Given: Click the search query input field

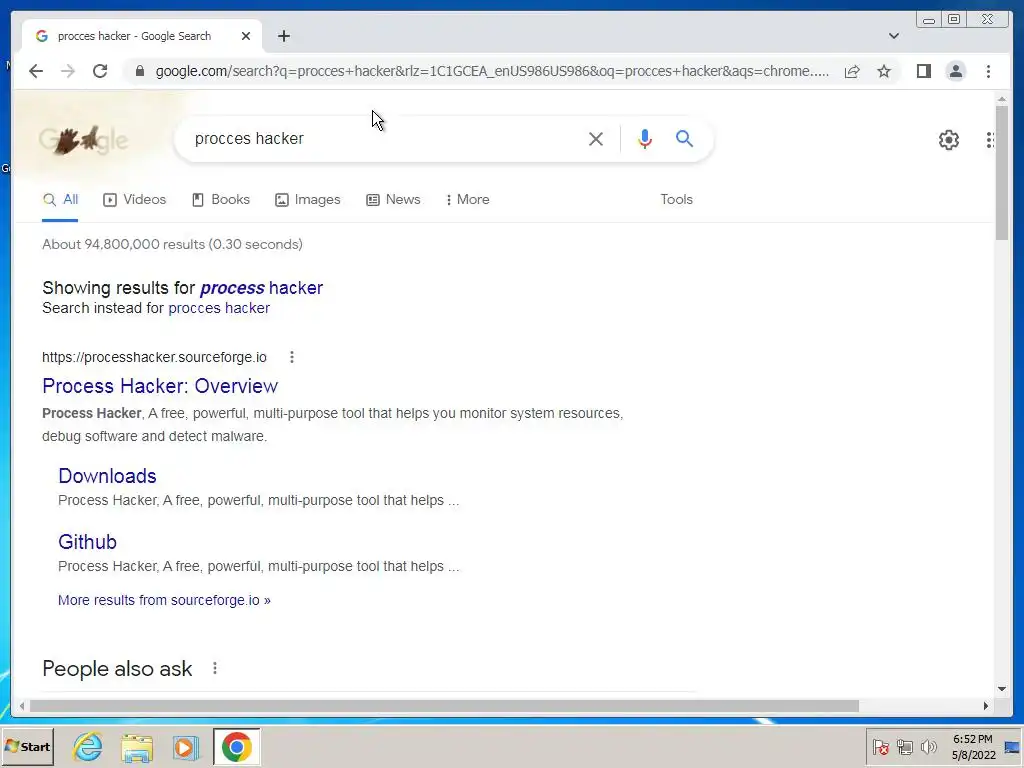Looking at the screenshot, I should [385, 138].
